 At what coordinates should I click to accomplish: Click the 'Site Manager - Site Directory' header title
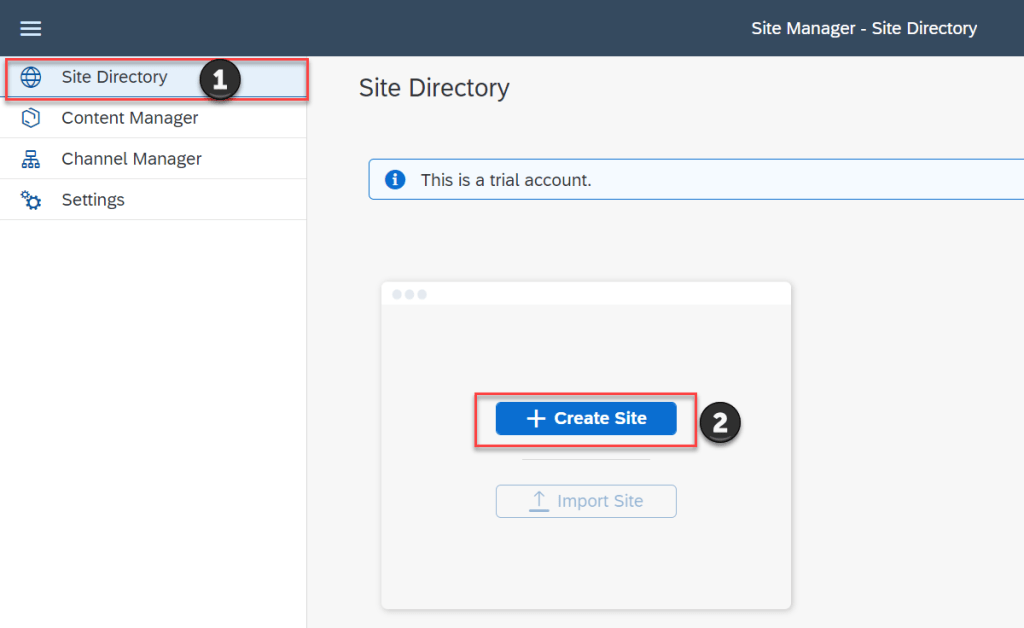(864, 28)
